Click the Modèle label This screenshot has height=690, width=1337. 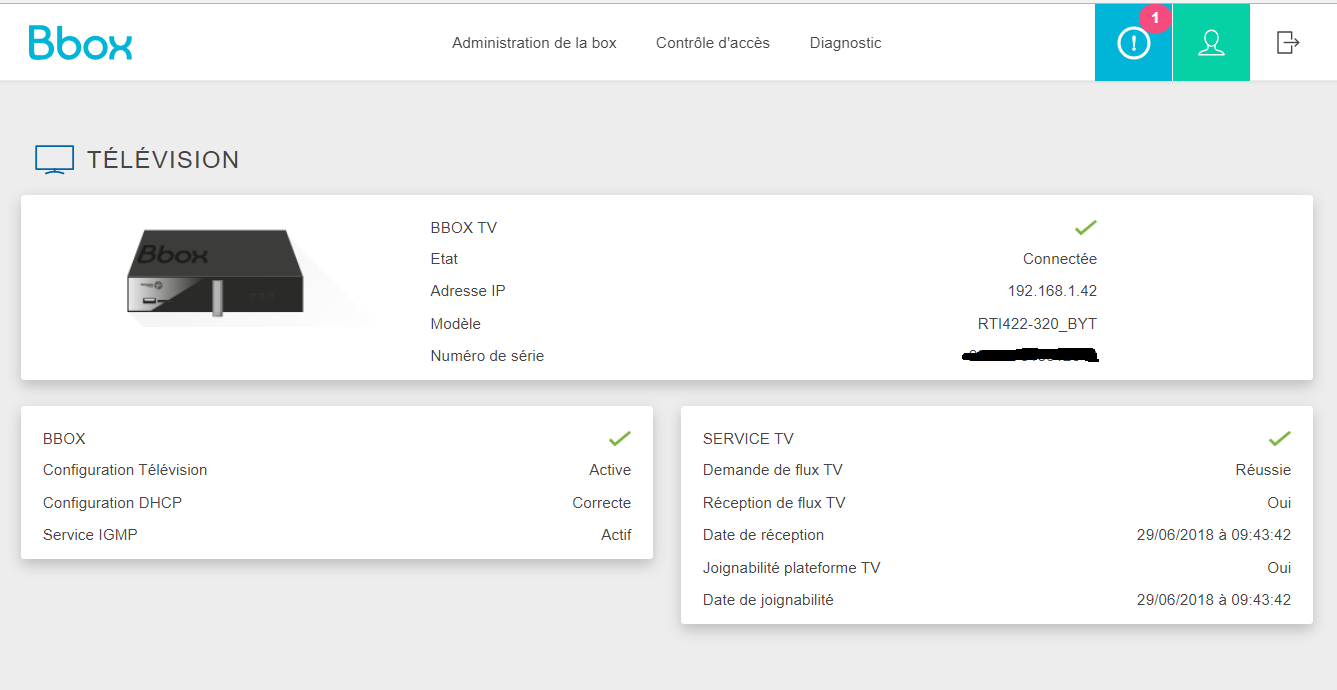tap(456, 324)
